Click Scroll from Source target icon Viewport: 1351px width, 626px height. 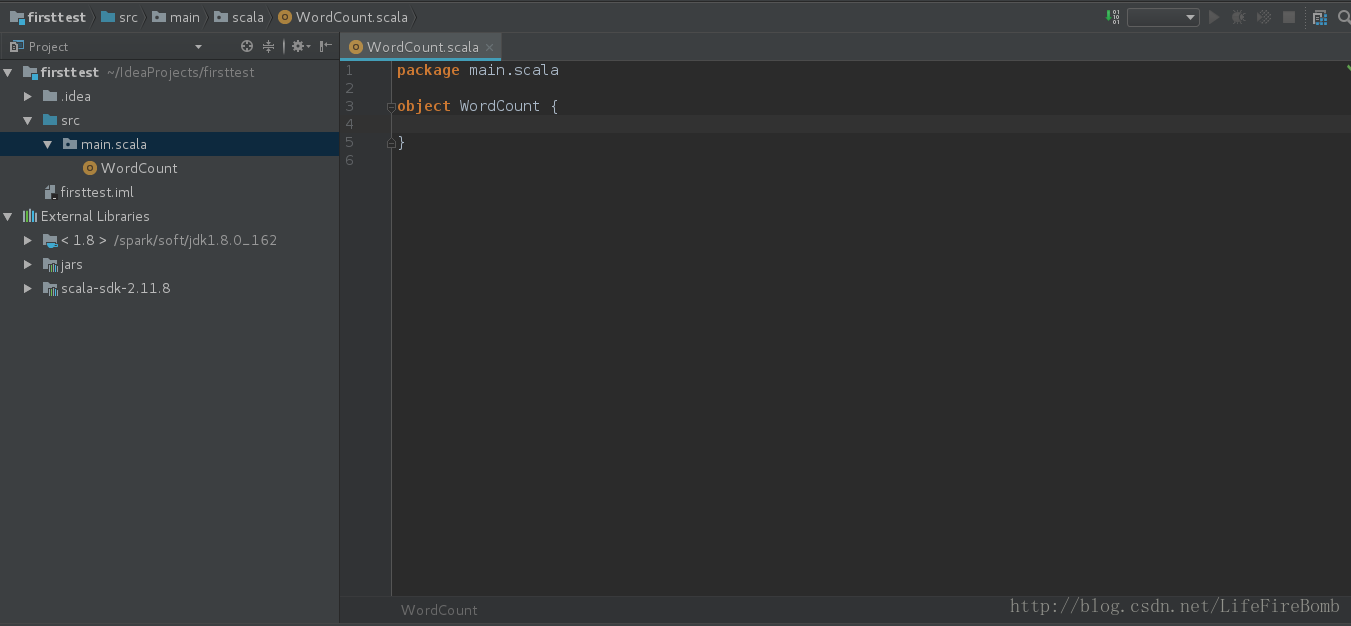(247, 46)
